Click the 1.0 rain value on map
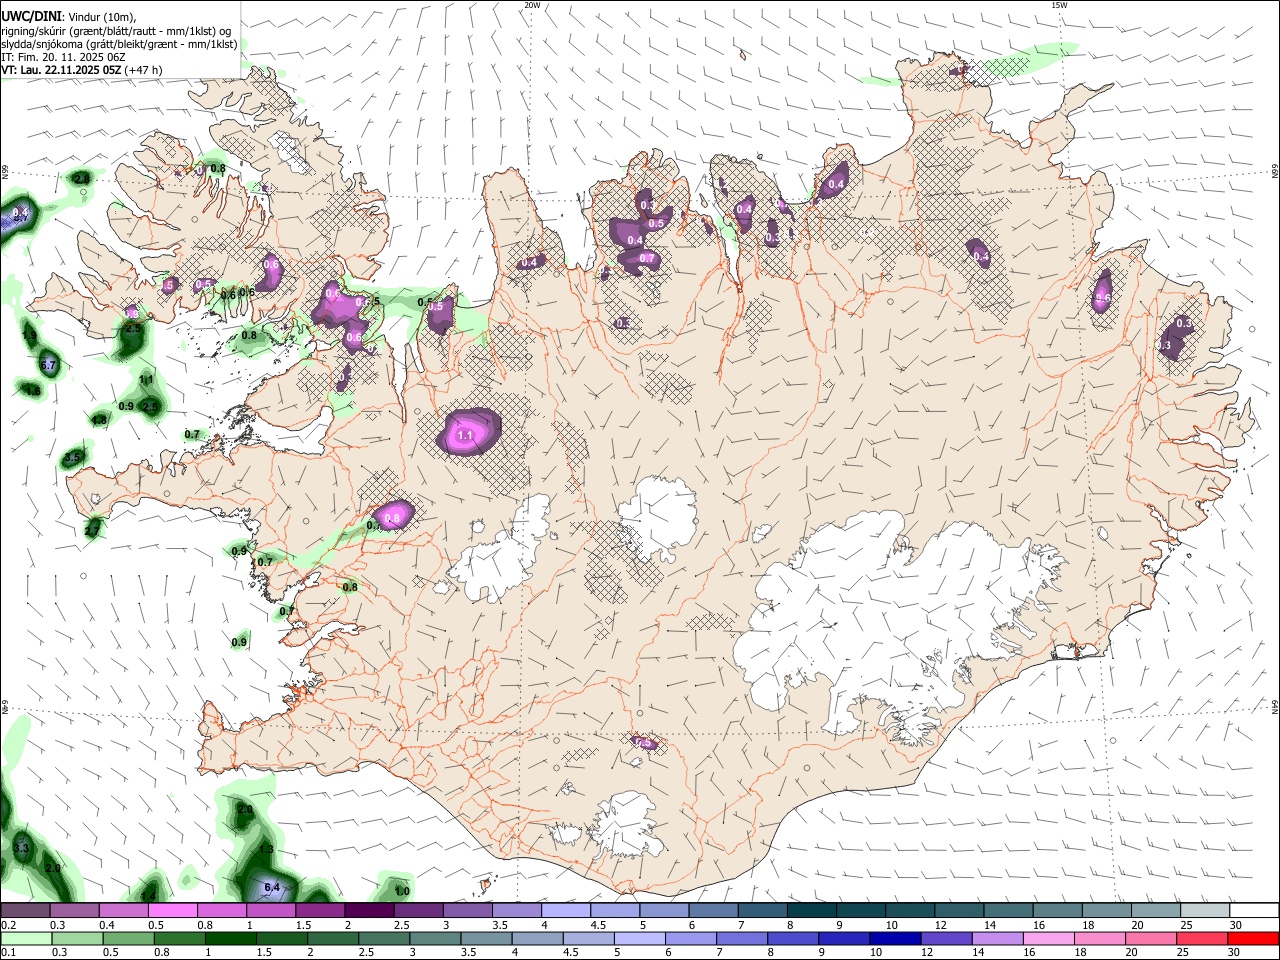 tap(402, 891)
